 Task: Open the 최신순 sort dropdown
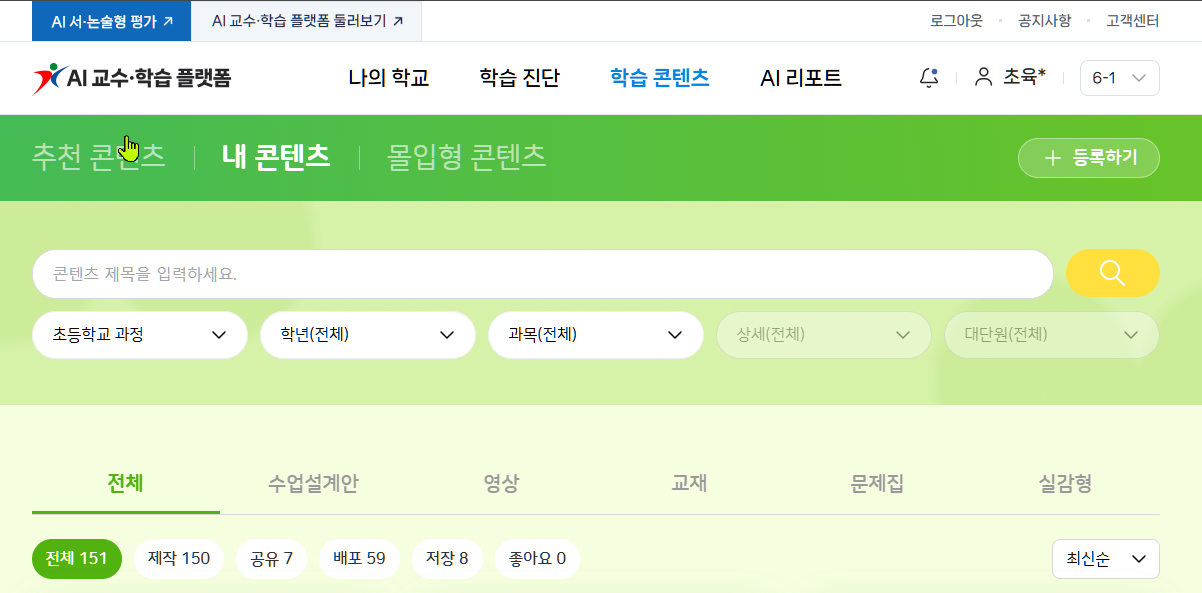[x=1106, y=559]
